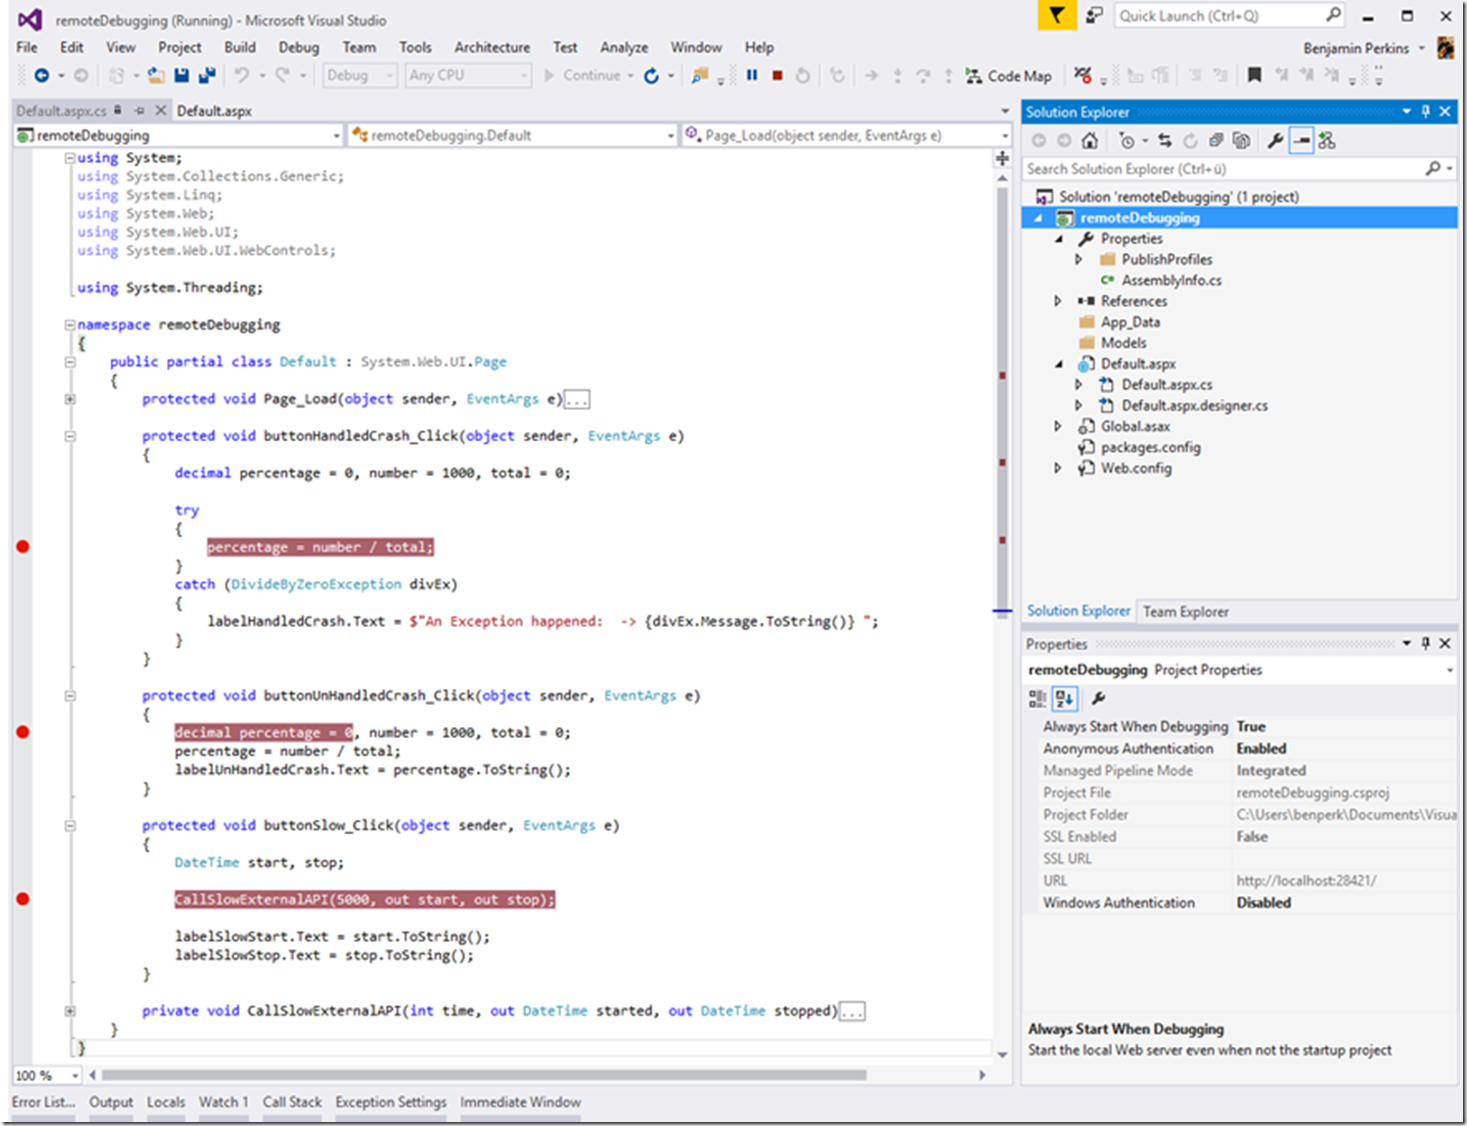Open the Exception Settings tab
Viewport: 1467px width, 1126px height.
391,1102
